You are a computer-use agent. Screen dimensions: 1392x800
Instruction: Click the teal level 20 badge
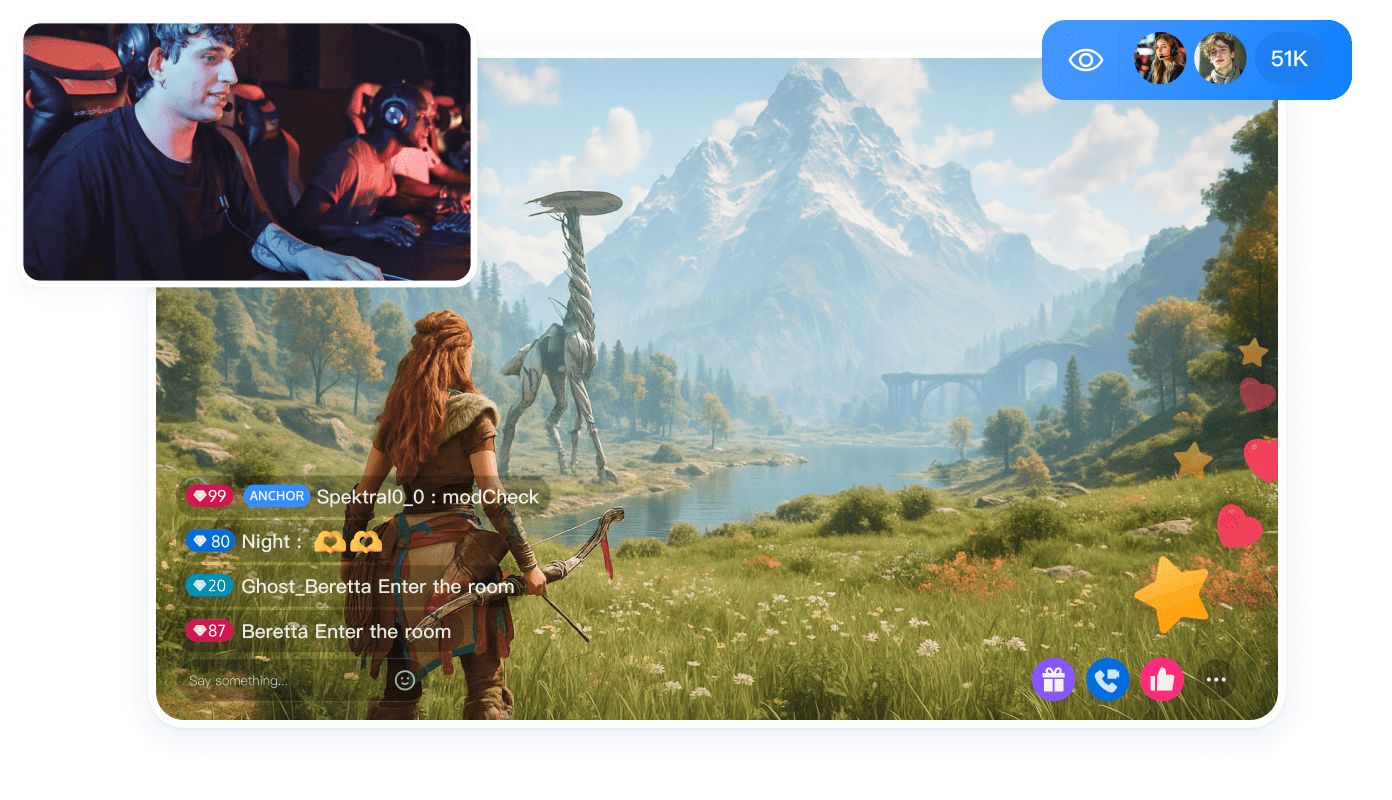point(210,586)
